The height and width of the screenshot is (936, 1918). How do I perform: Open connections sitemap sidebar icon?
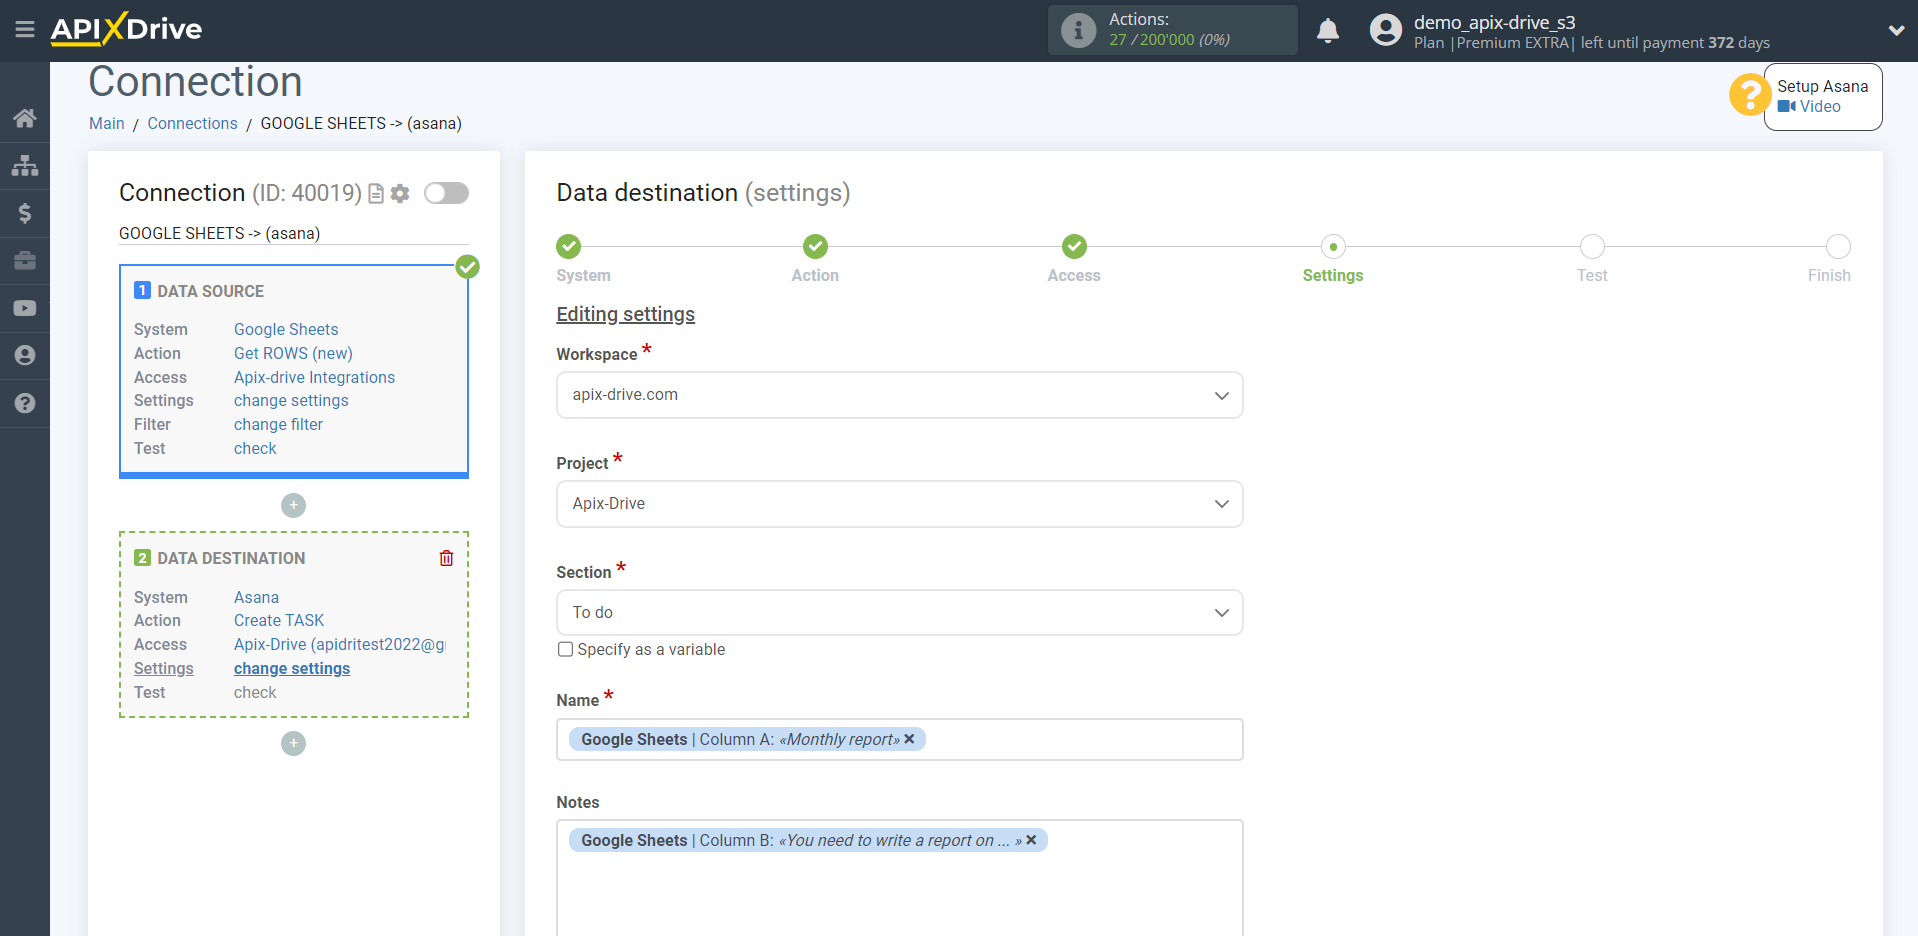(25, 165)
